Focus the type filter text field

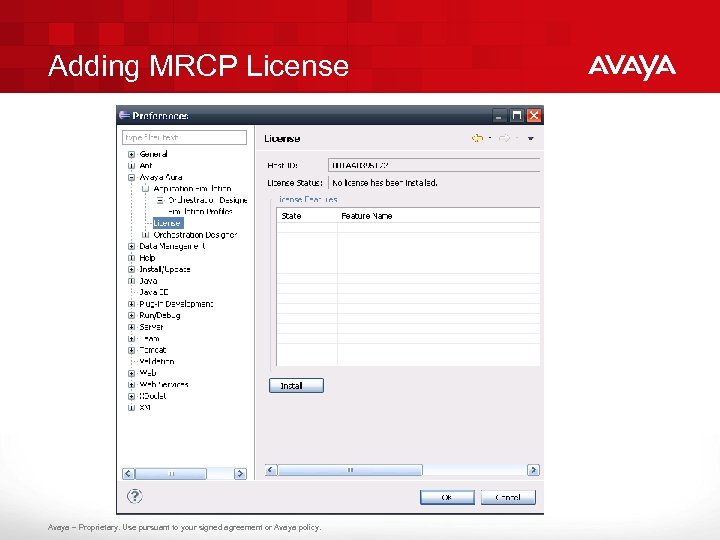coord(184,137)
